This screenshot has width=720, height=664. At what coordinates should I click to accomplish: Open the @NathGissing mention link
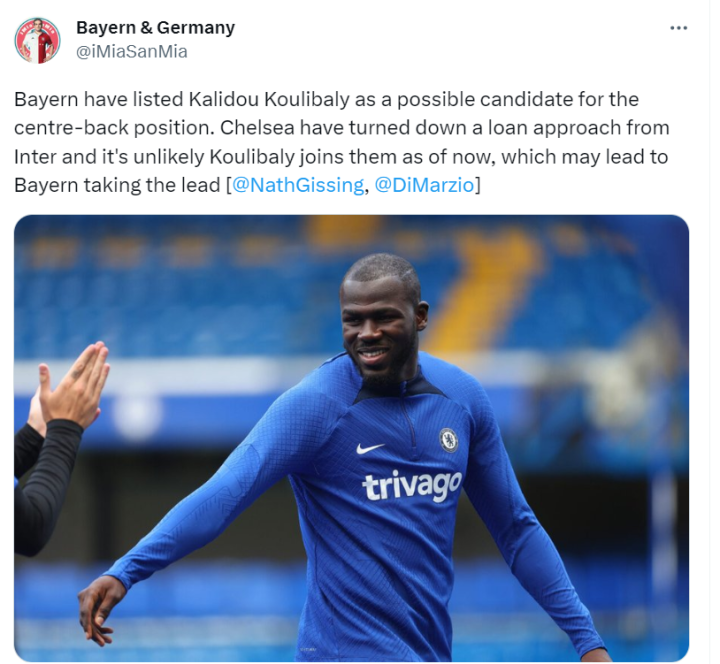[x=298, y=185]
